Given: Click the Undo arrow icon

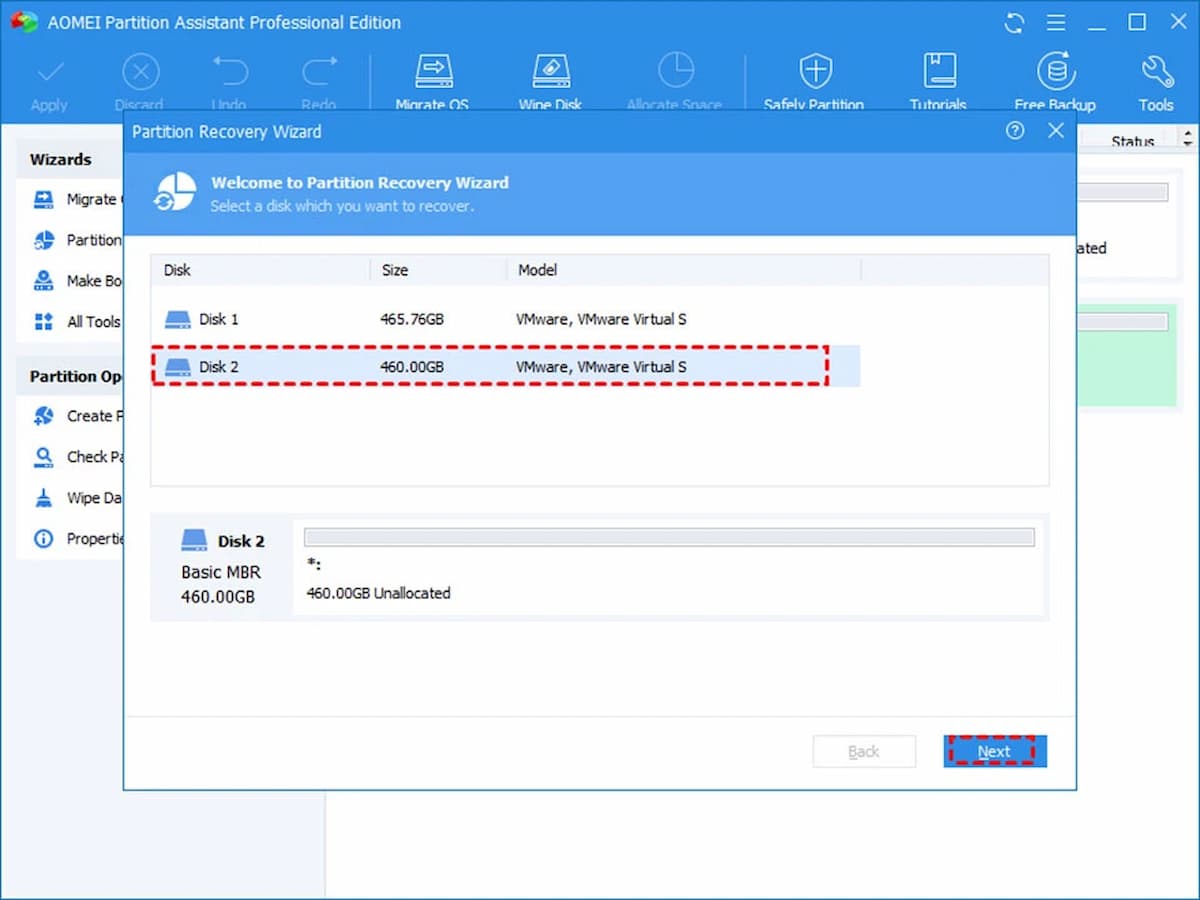Looking at the screenshot, I should (229, 80).
